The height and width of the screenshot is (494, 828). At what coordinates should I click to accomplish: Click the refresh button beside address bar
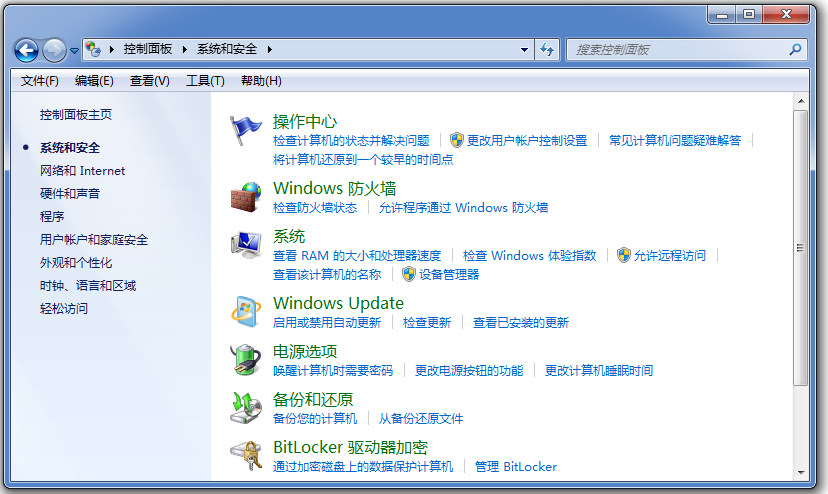547,50
